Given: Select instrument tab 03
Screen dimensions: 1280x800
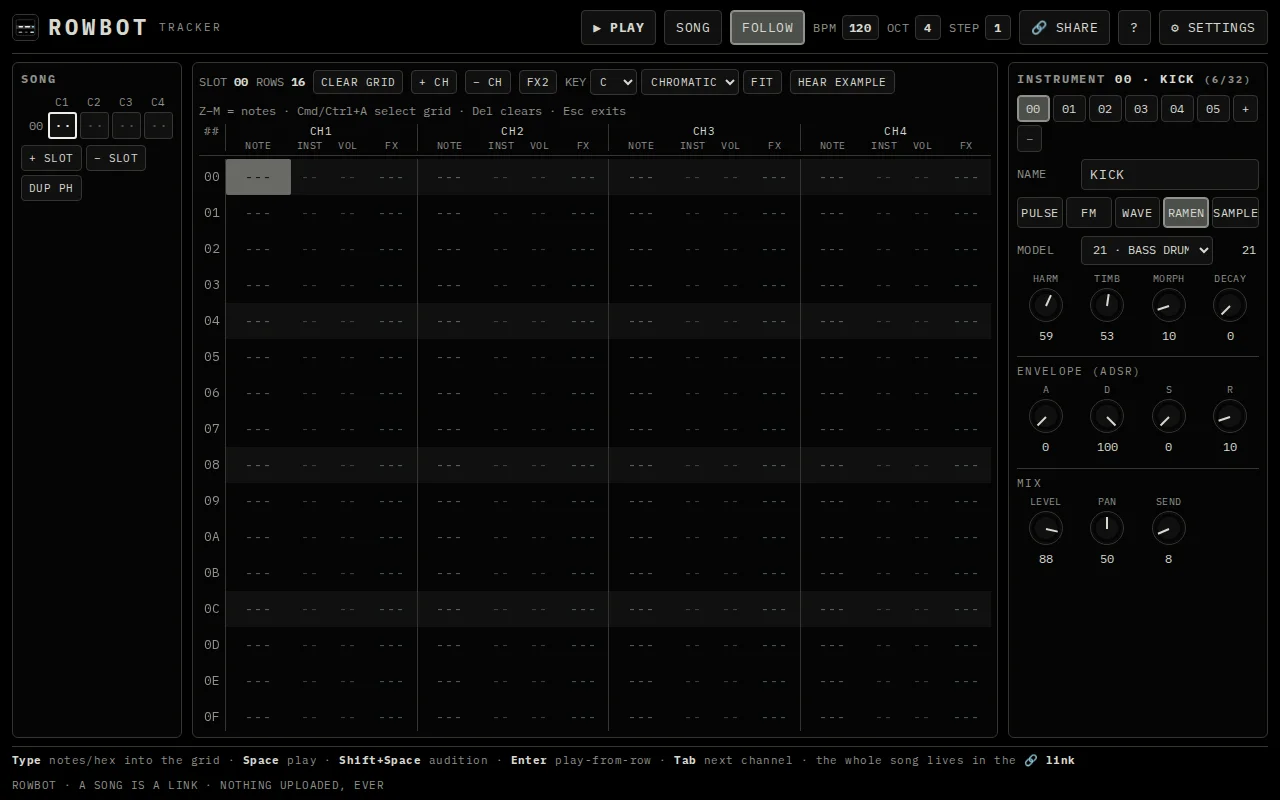Looking at the screenshot, I should click(1141, 109).
